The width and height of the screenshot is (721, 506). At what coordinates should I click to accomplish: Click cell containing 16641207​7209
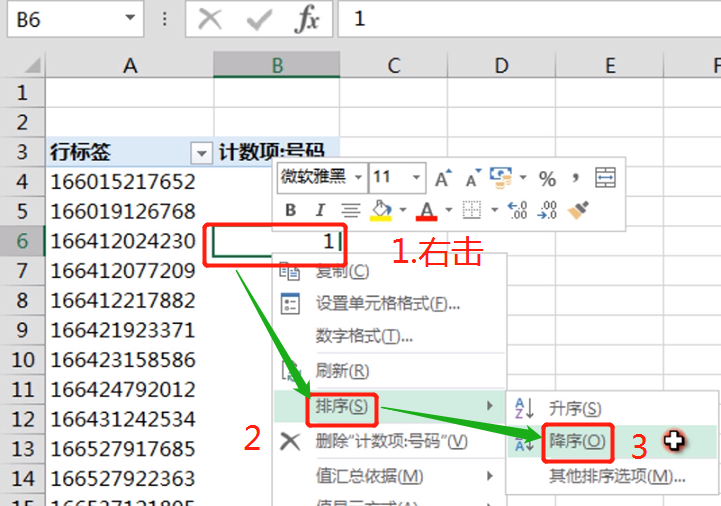130,271
